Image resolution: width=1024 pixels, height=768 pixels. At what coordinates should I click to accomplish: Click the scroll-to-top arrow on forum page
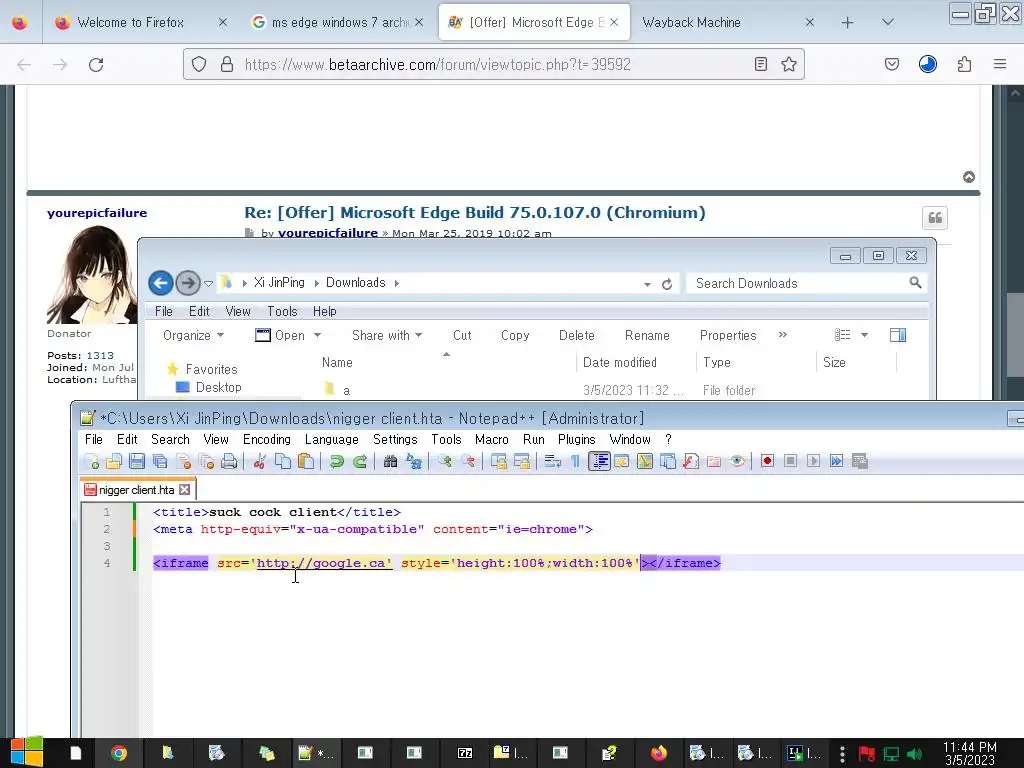pos(969,177)
